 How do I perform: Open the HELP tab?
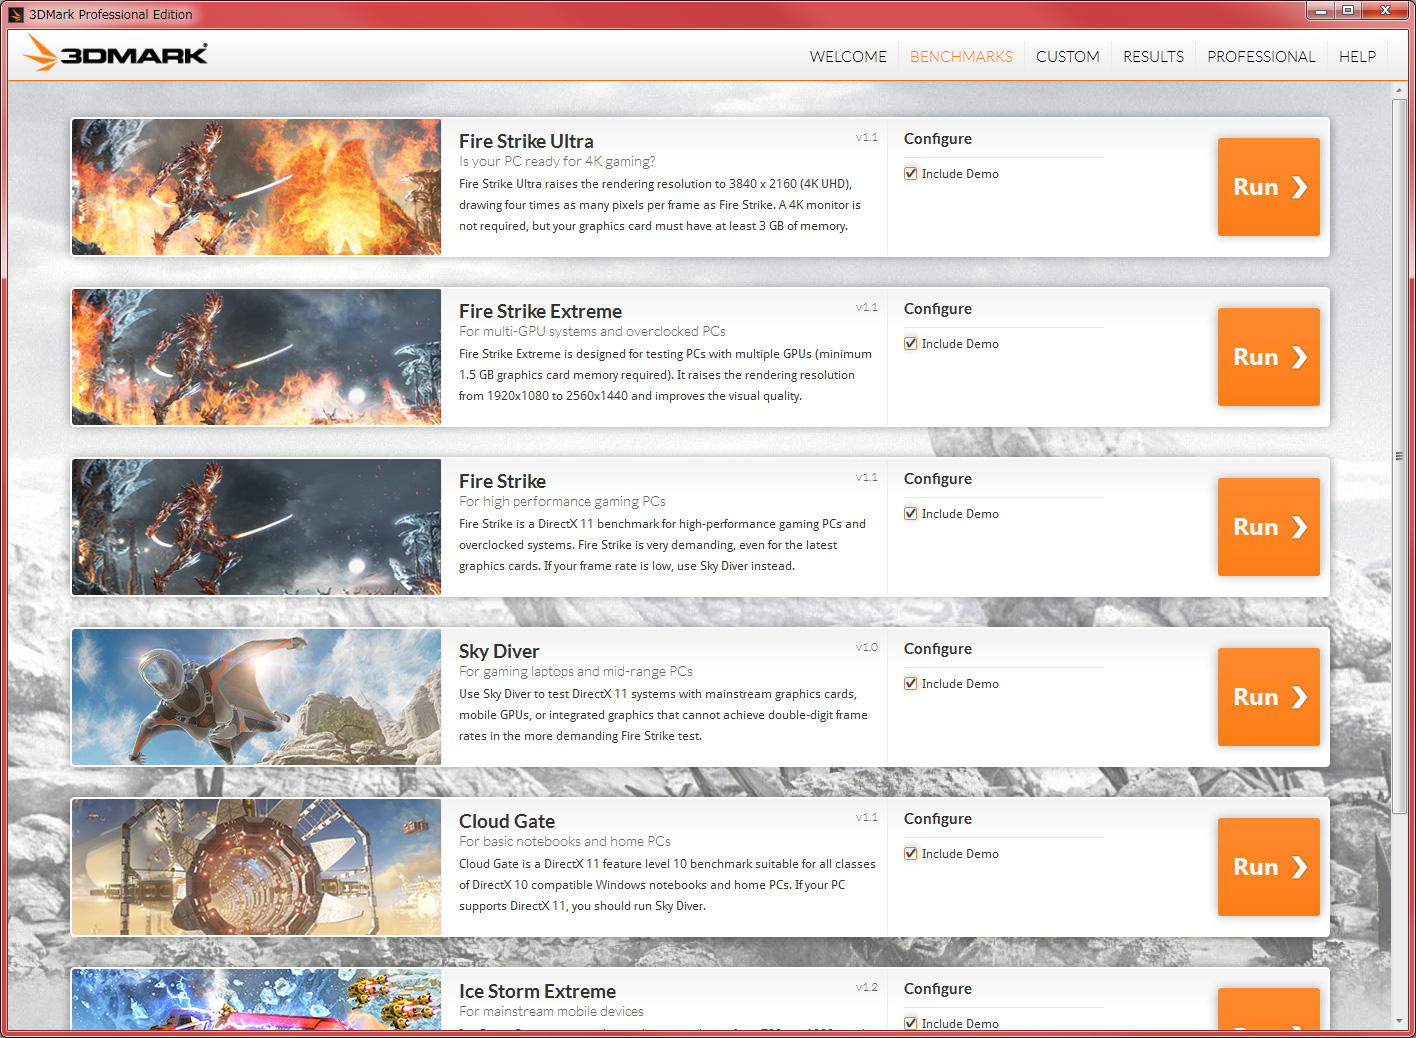[x=1357, y=57]
